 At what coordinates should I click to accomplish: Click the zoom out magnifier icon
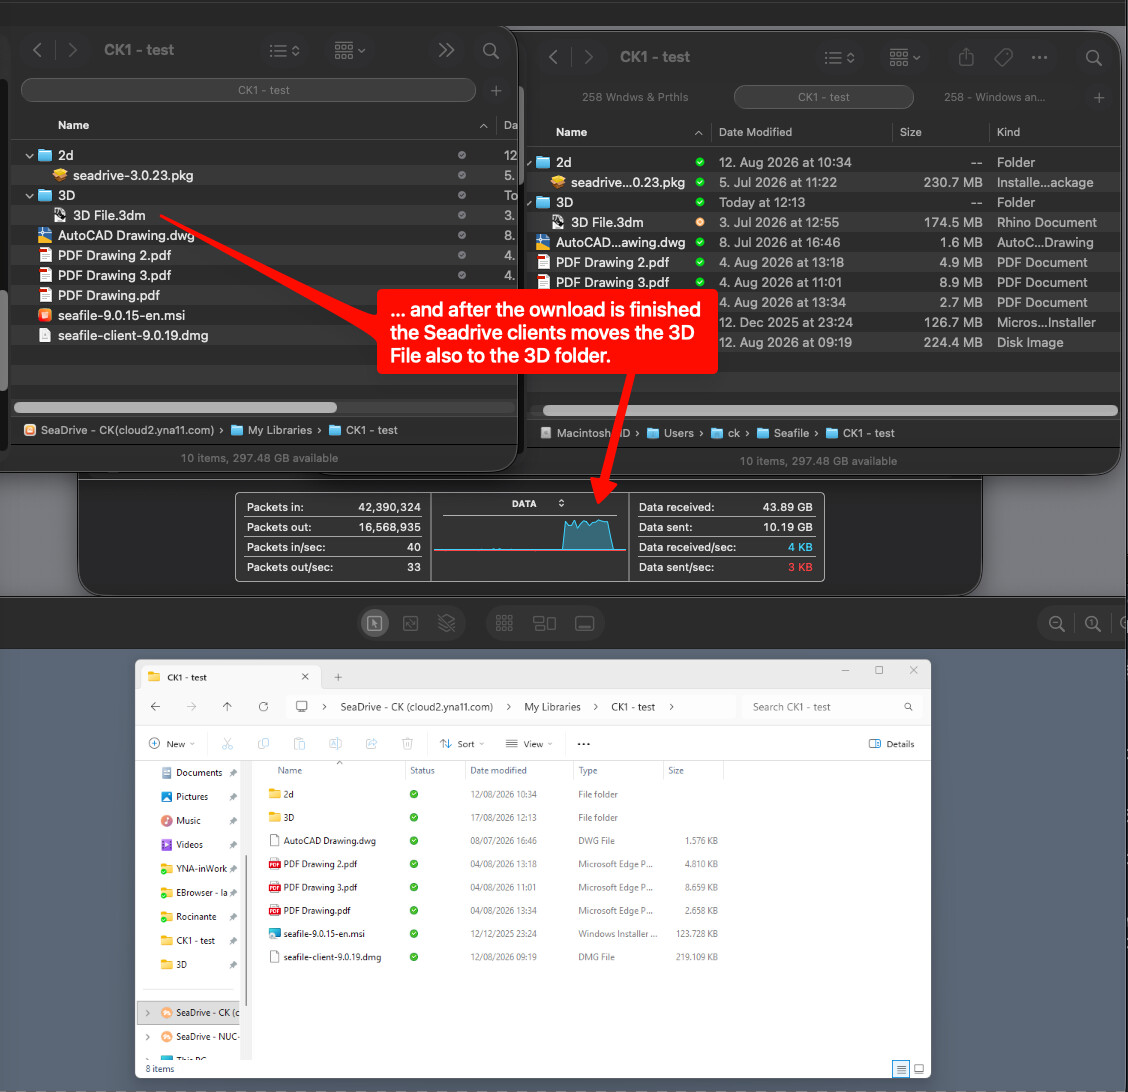(1056, 624)
